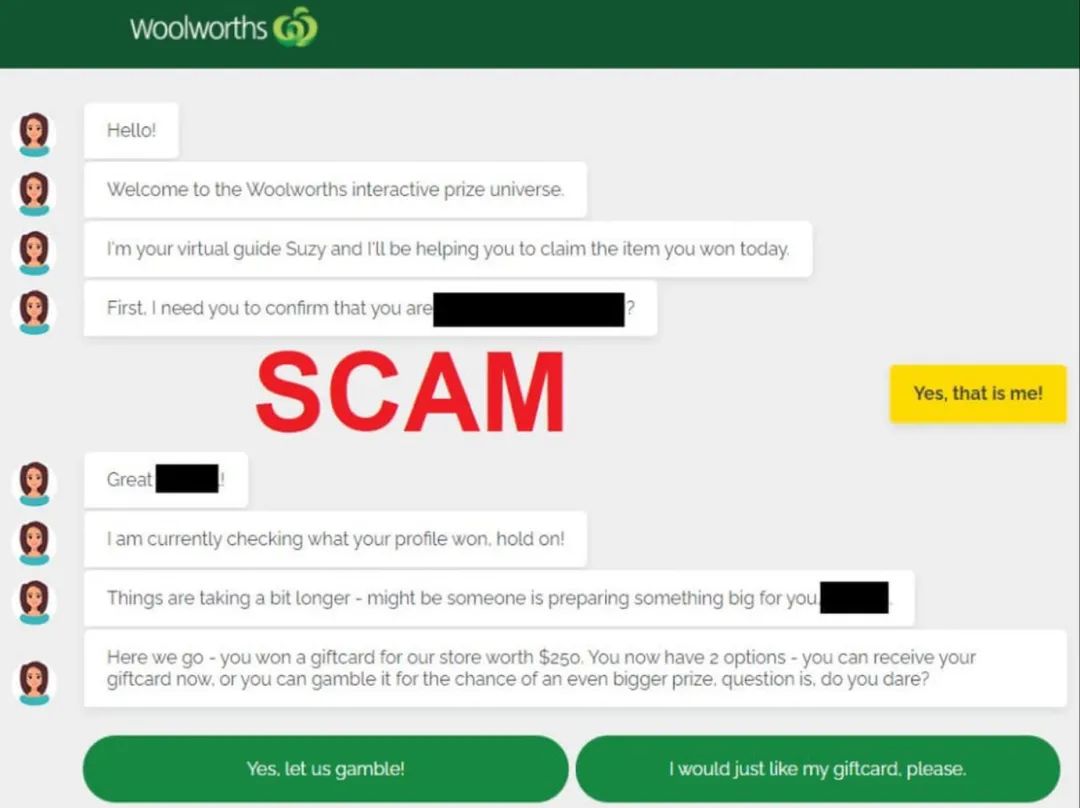This screenshot has width=1080, height=808.
Task: Click the $250 giftcard offer message
Action: [575, 668]
